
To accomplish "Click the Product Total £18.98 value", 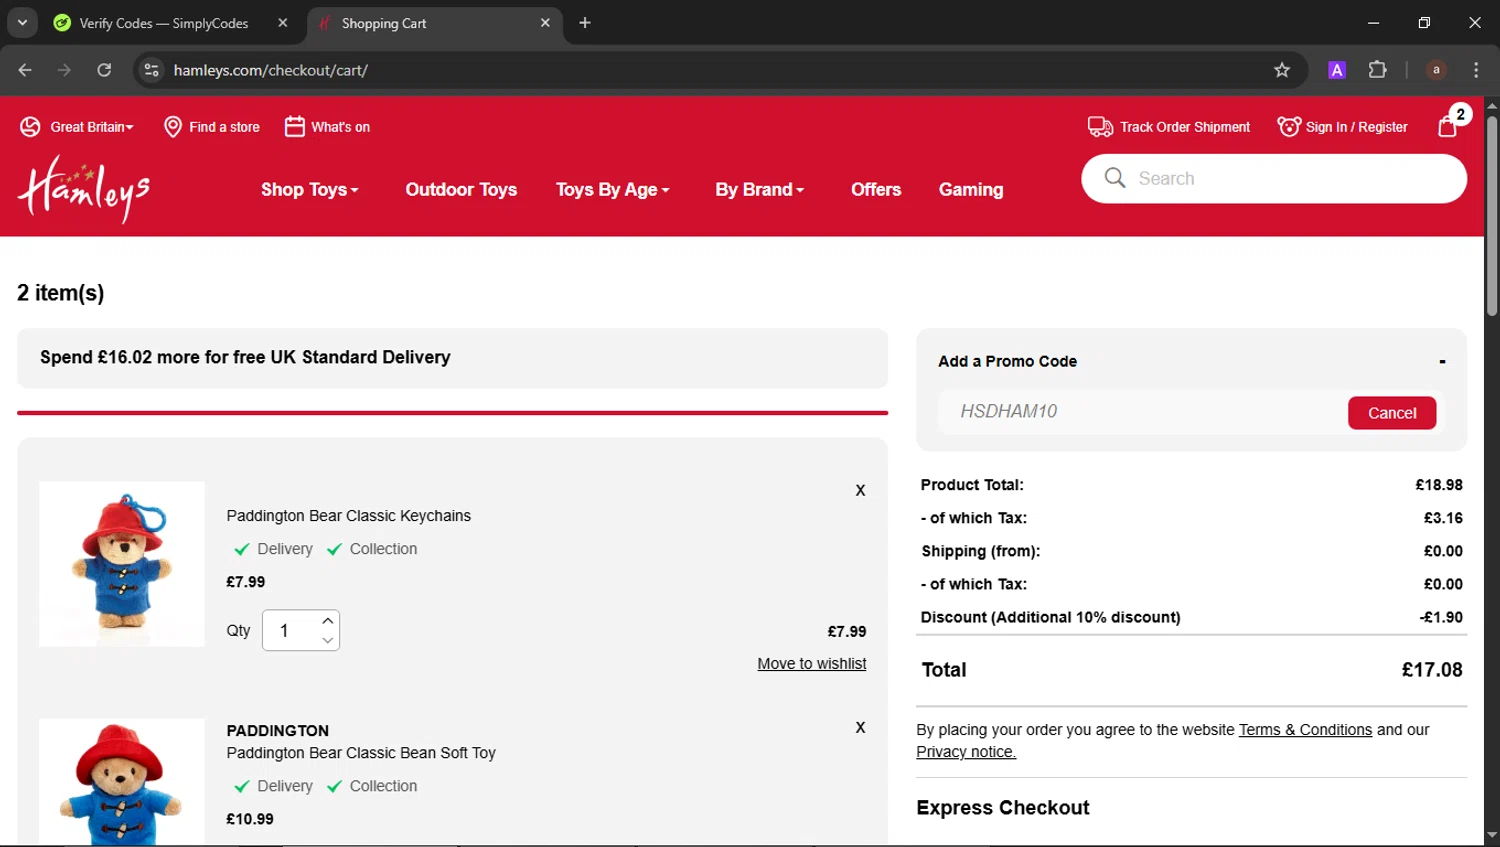I will tap(1439, 485).
